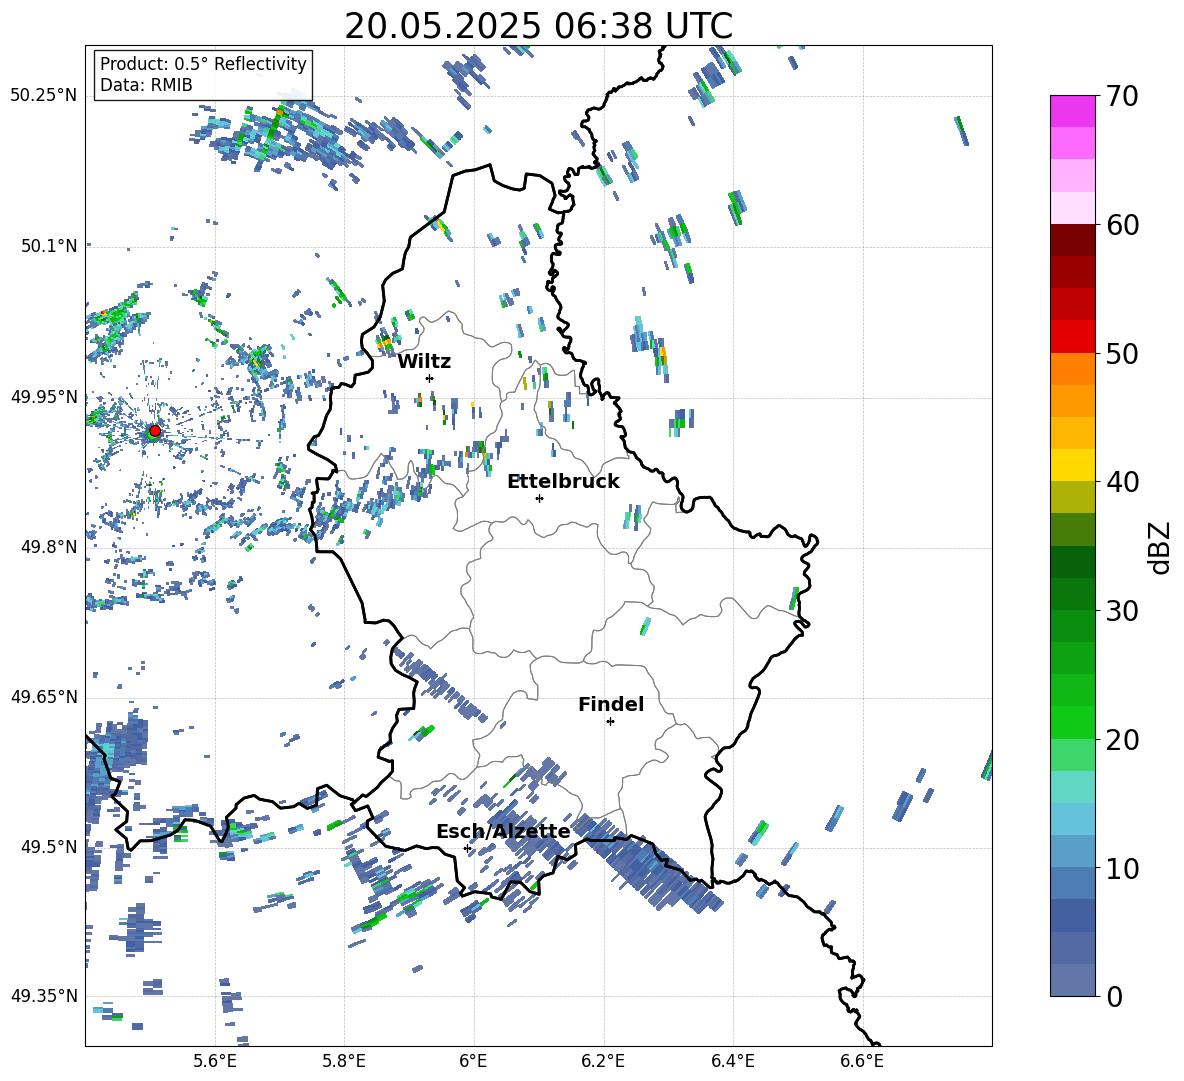Viewport: 1184px width, 1081px height.
Task: Click the 60 tick on the colorbar
Action: point(1122,225)
